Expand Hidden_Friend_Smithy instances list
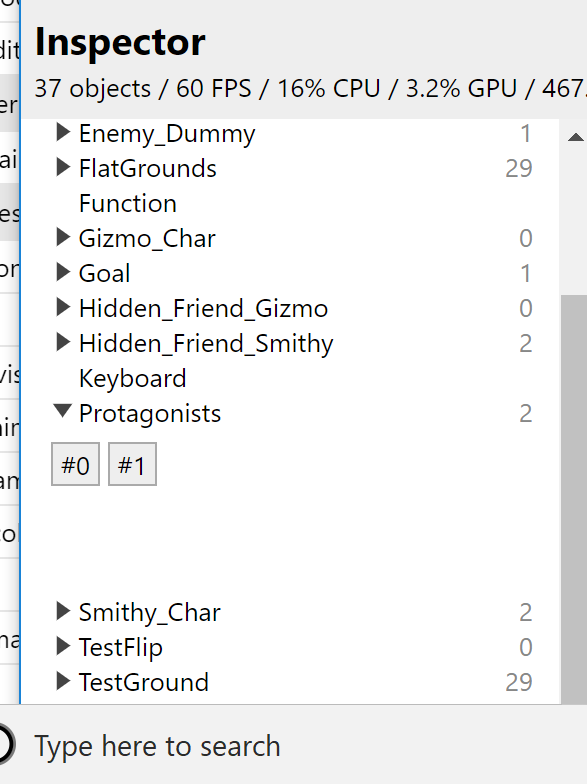The height and width of the screenshot is (784, 587). tap(63, 342)
